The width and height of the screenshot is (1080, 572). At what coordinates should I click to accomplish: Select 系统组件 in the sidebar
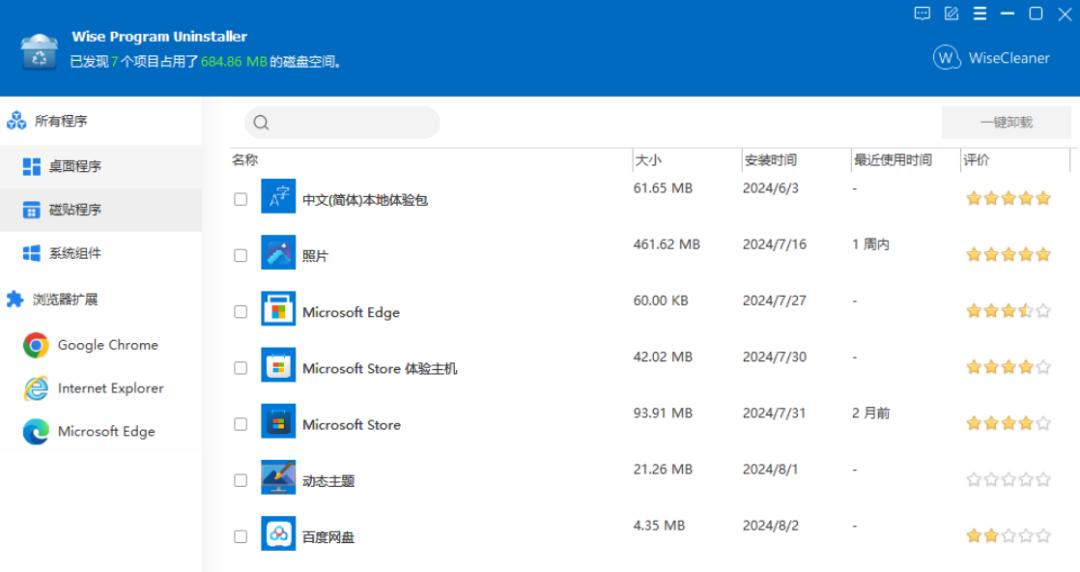(x=101, y=253)
